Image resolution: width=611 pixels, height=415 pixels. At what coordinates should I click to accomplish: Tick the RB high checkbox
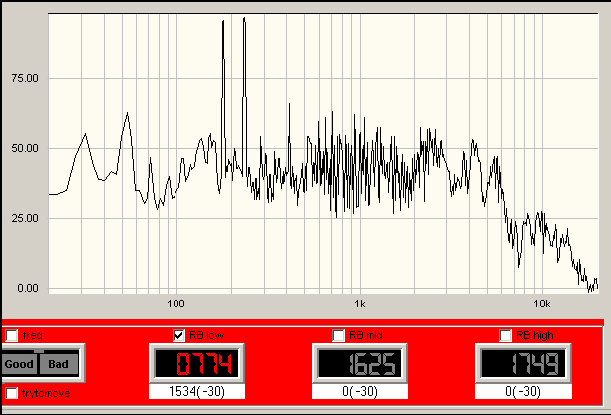(505, 335)
